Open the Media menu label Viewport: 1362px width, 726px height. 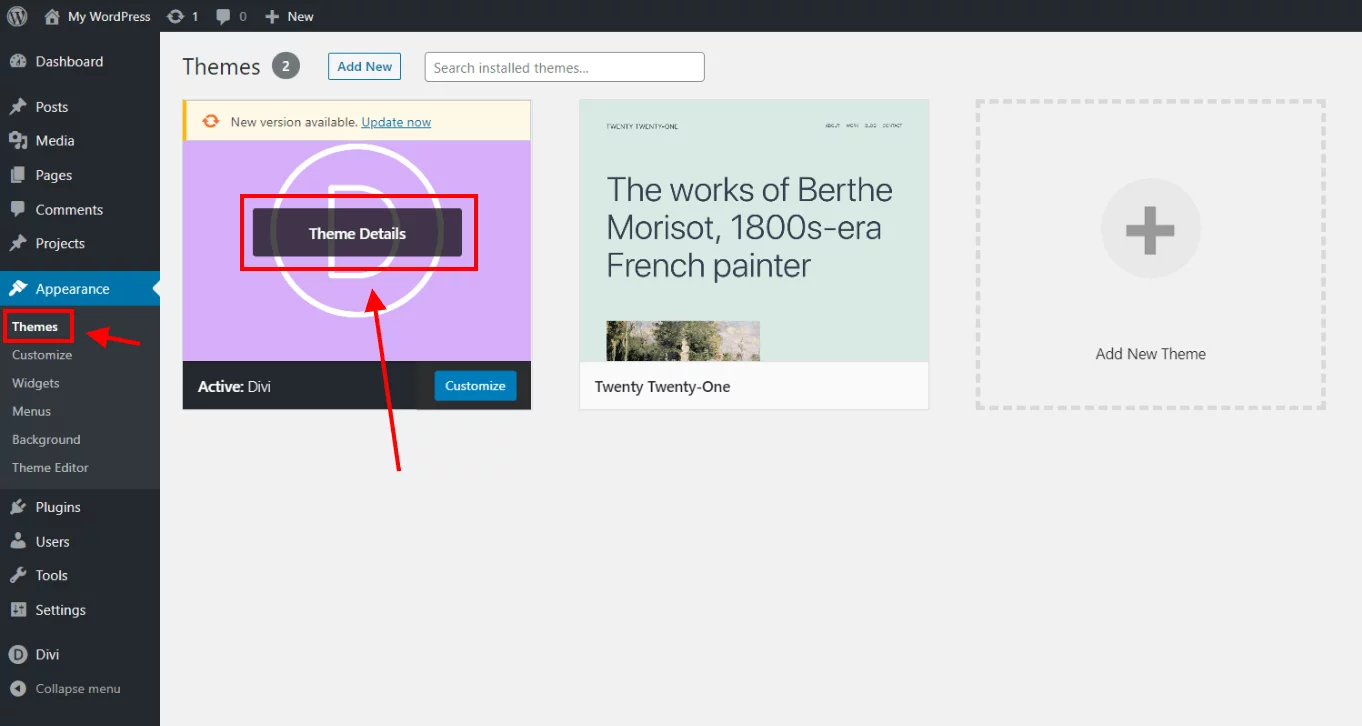click(x=55, y=141)
